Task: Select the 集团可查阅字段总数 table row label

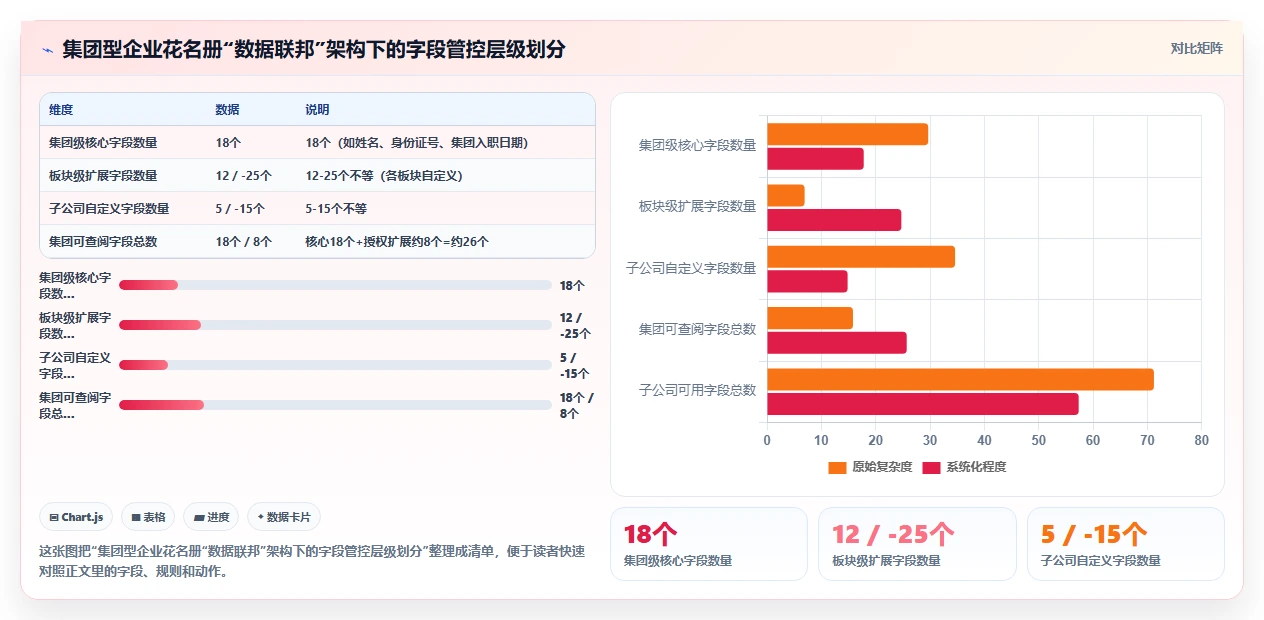Action: pyautogui.click(x=103, y=241)
